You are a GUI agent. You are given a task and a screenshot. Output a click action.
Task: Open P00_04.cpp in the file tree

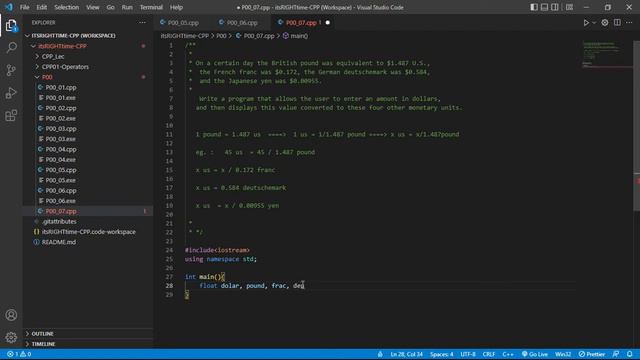point(88,149)
